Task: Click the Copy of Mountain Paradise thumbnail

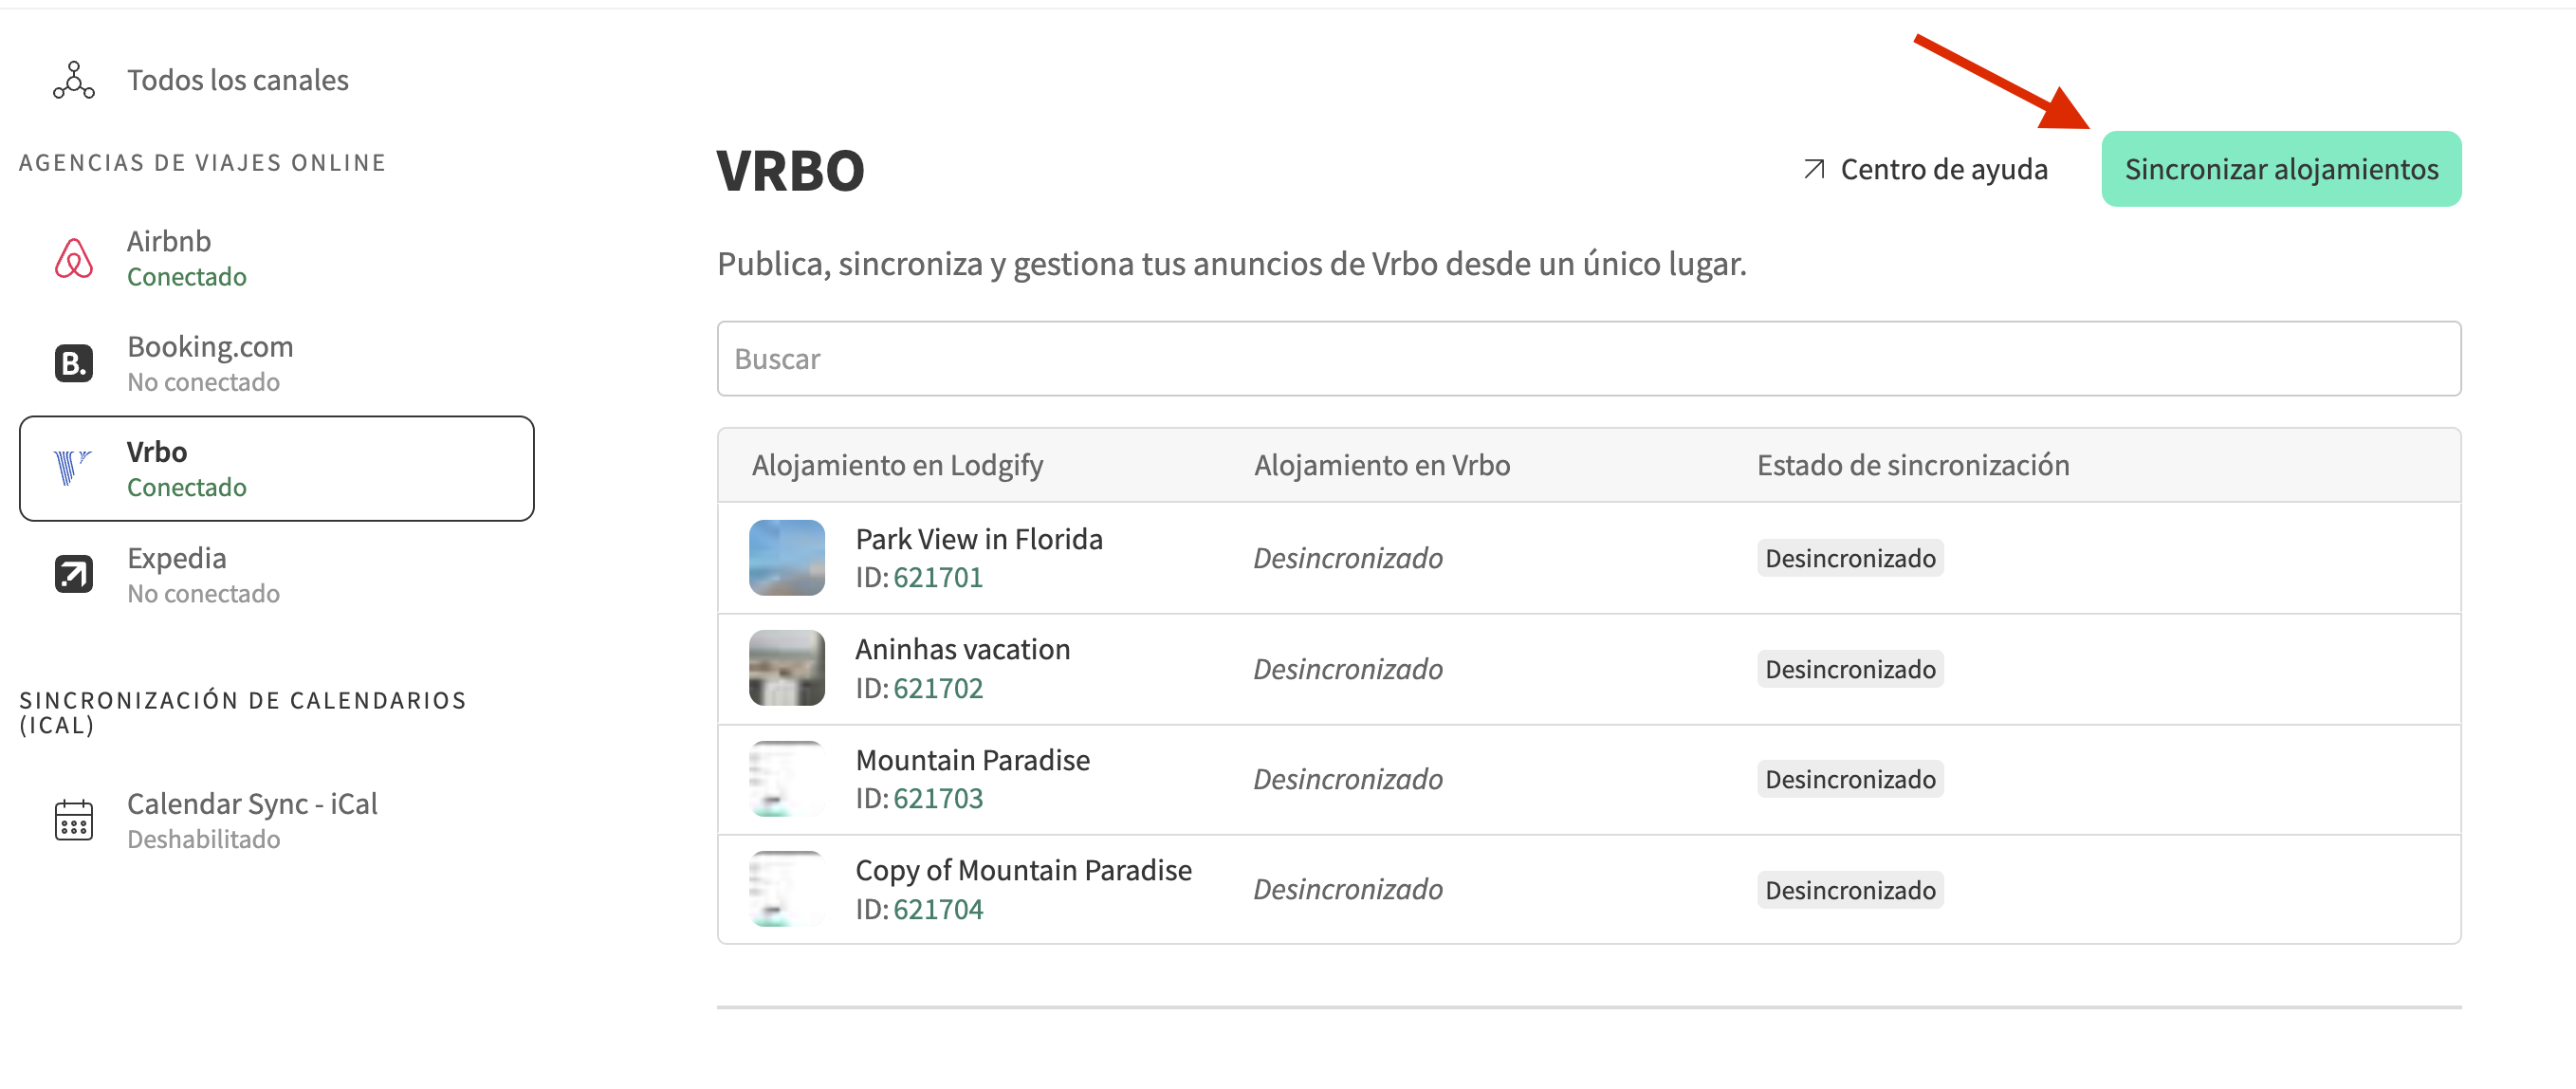Action: tap(787, 889)
